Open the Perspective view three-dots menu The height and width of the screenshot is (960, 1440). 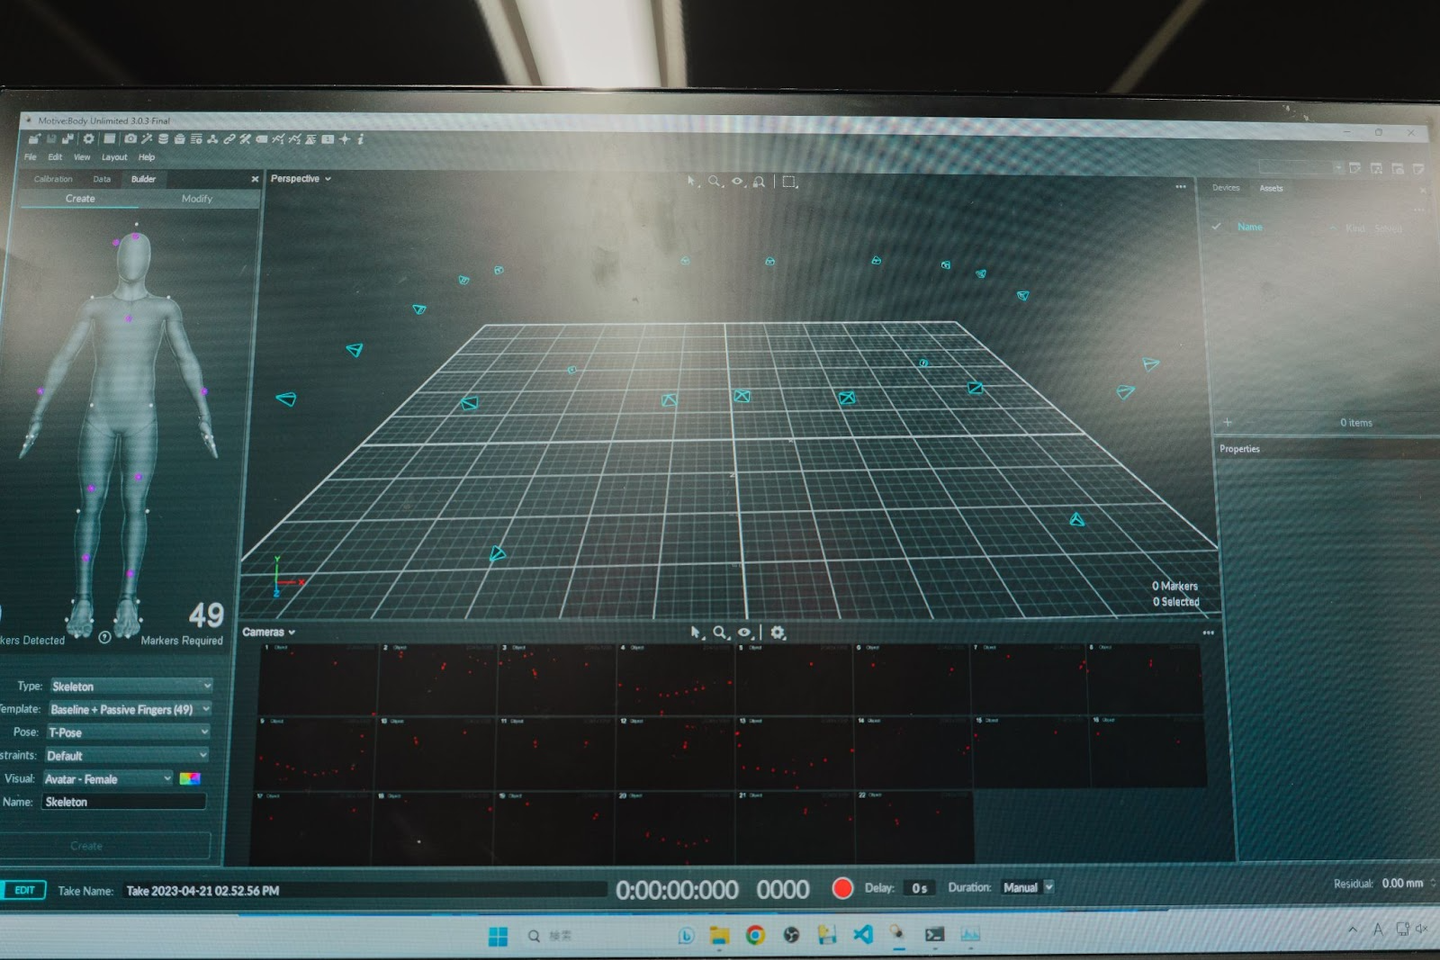(1181, 187)
